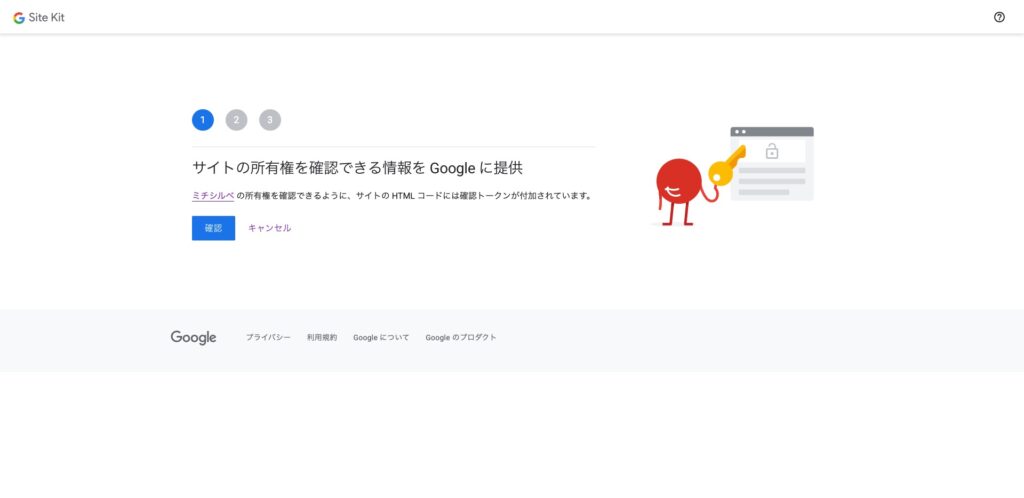Select step 3 gray circle indicator
This screenshot has height=498, width=1024.
click(x=270, y=120)
